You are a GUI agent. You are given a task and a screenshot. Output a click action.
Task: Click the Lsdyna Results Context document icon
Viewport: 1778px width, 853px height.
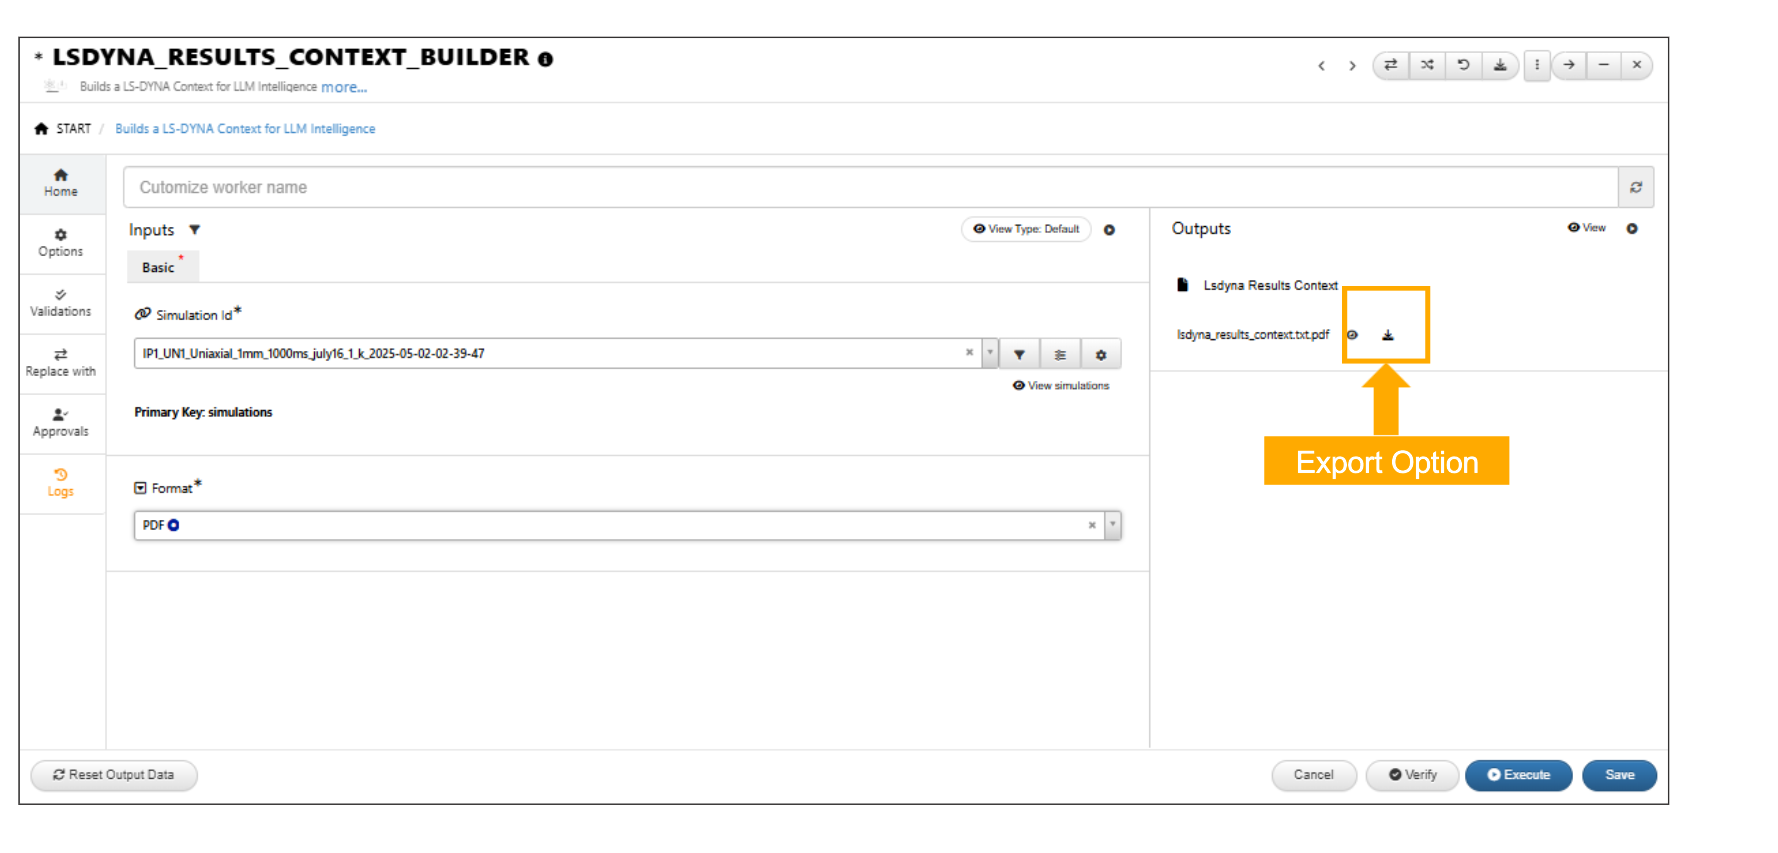click(x=1183, y=285)
